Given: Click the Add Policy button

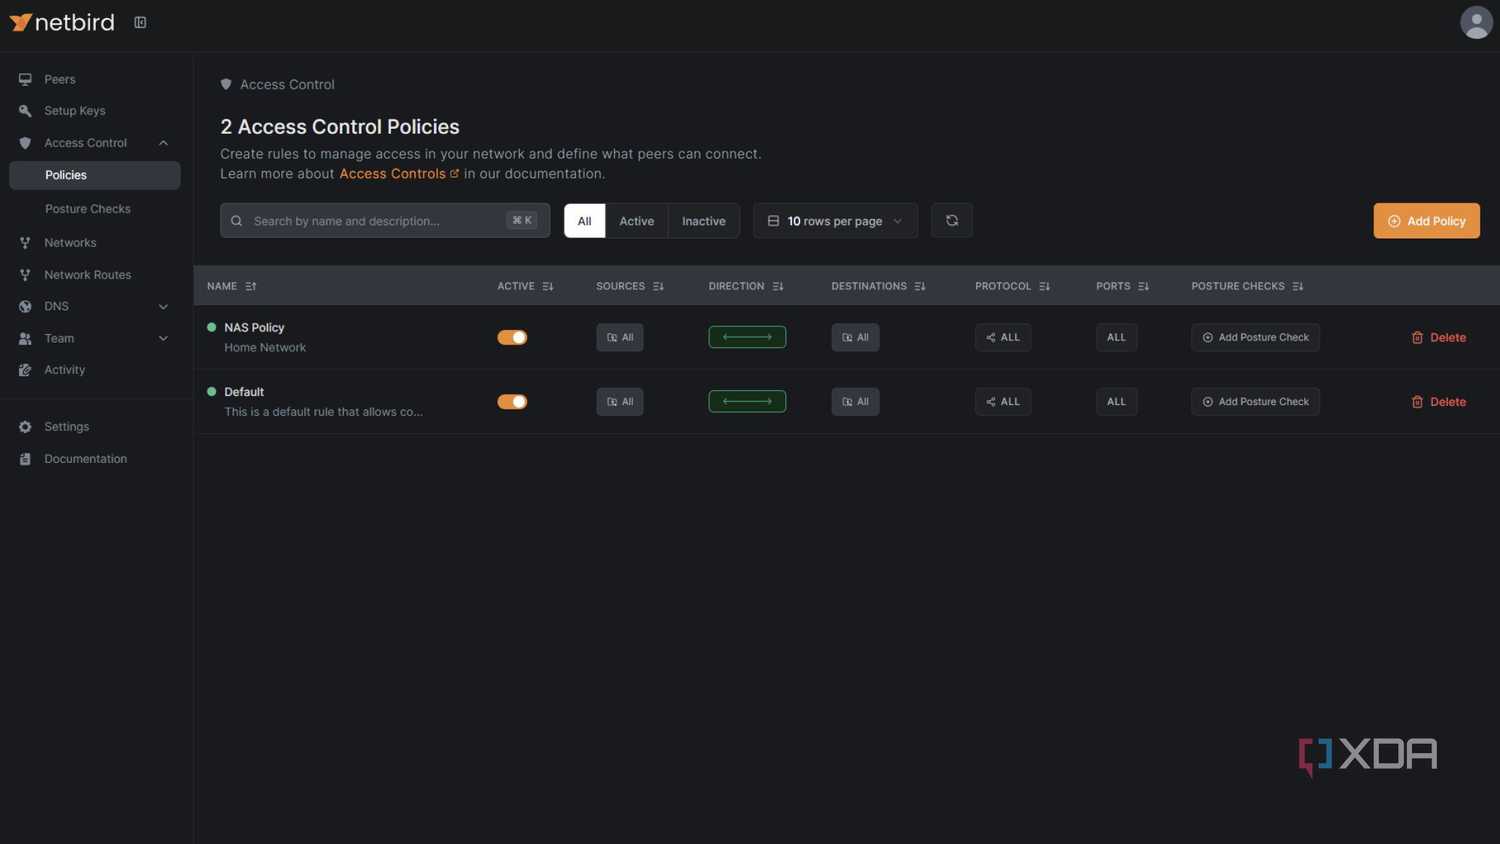Looking at the screenshot, I should [x=1426, y=221].
